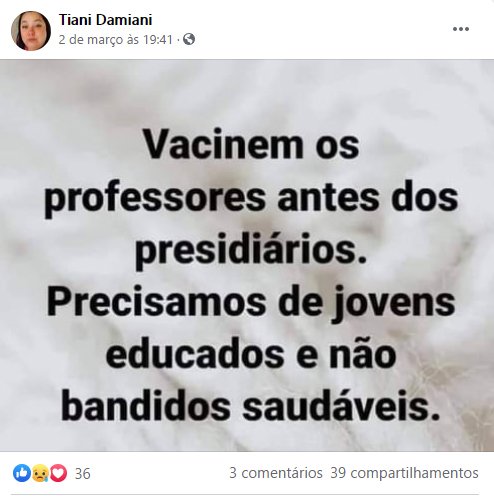Click Tiani Damiani's profile picture

[31, 31]
